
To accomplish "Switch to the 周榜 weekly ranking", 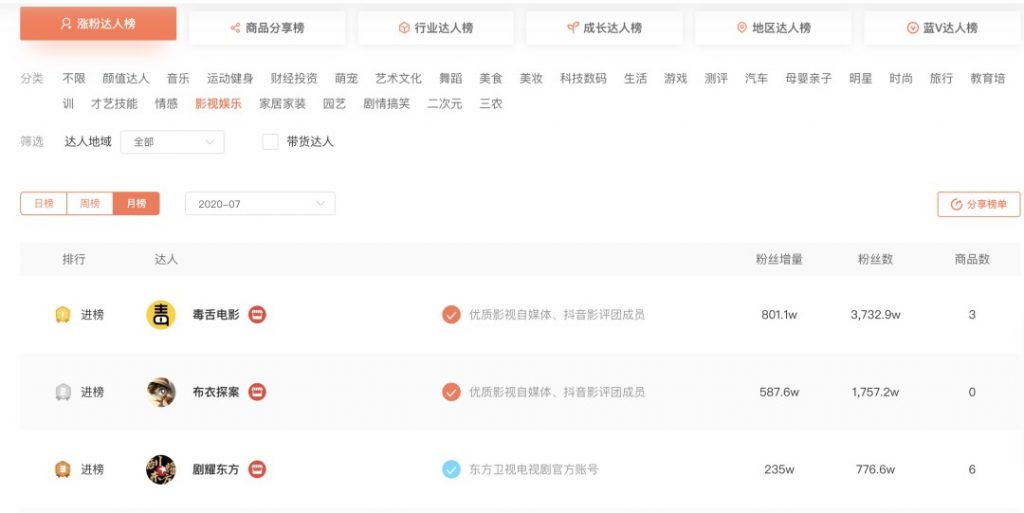I will (90, 204).
